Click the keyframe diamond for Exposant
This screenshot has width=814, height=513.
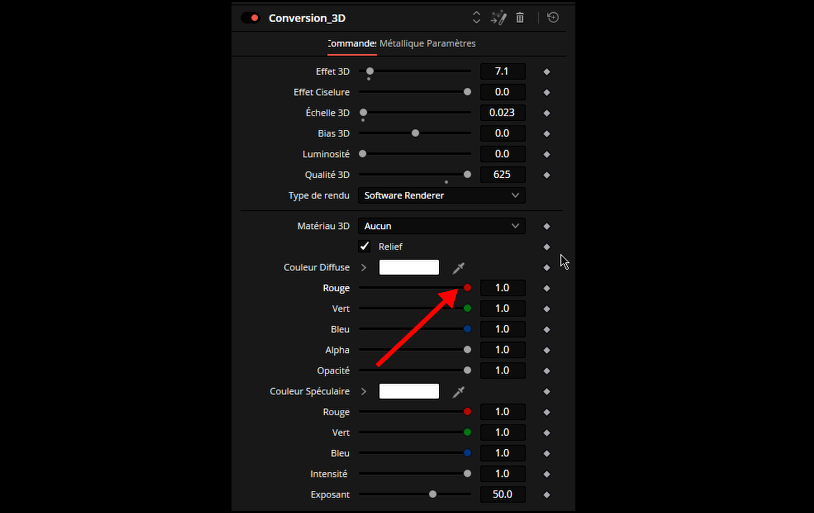(x=546, y=495)
